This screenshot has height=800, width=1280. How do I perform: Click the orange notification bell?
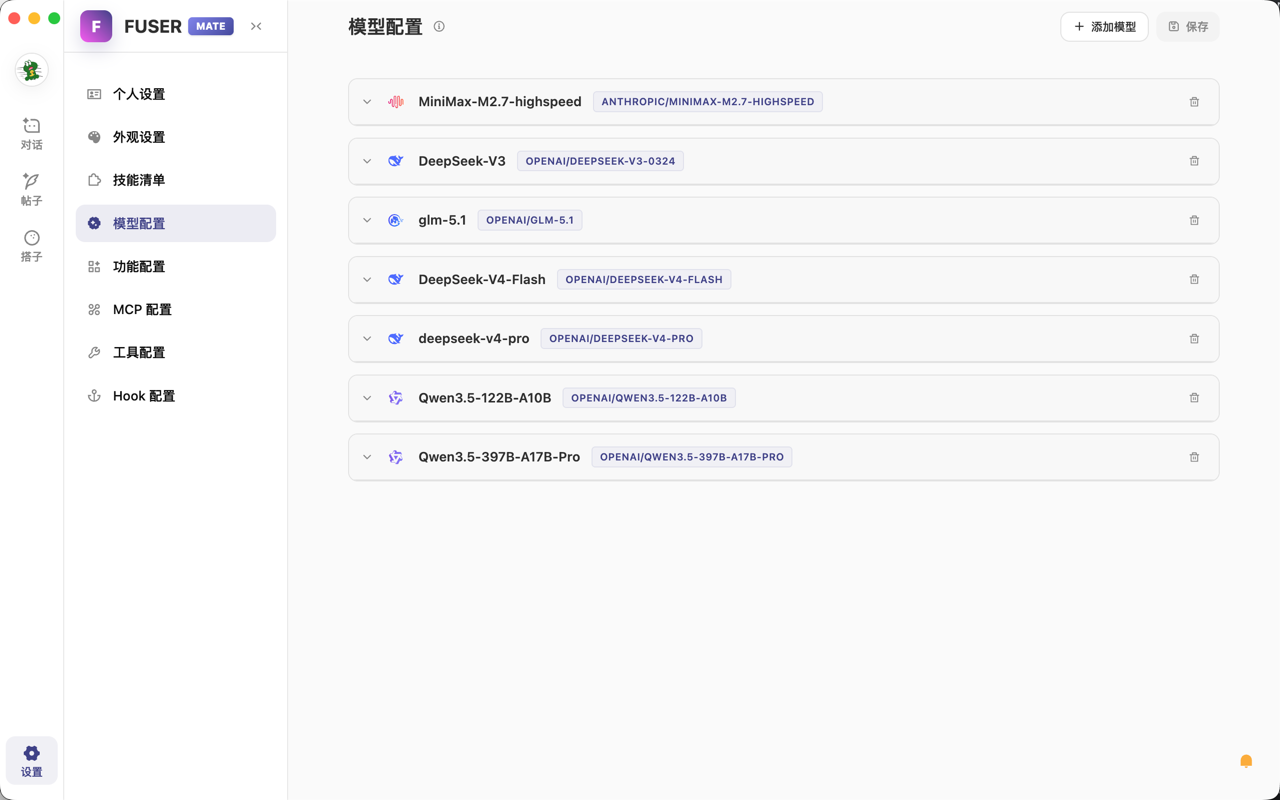(1246, 761)
